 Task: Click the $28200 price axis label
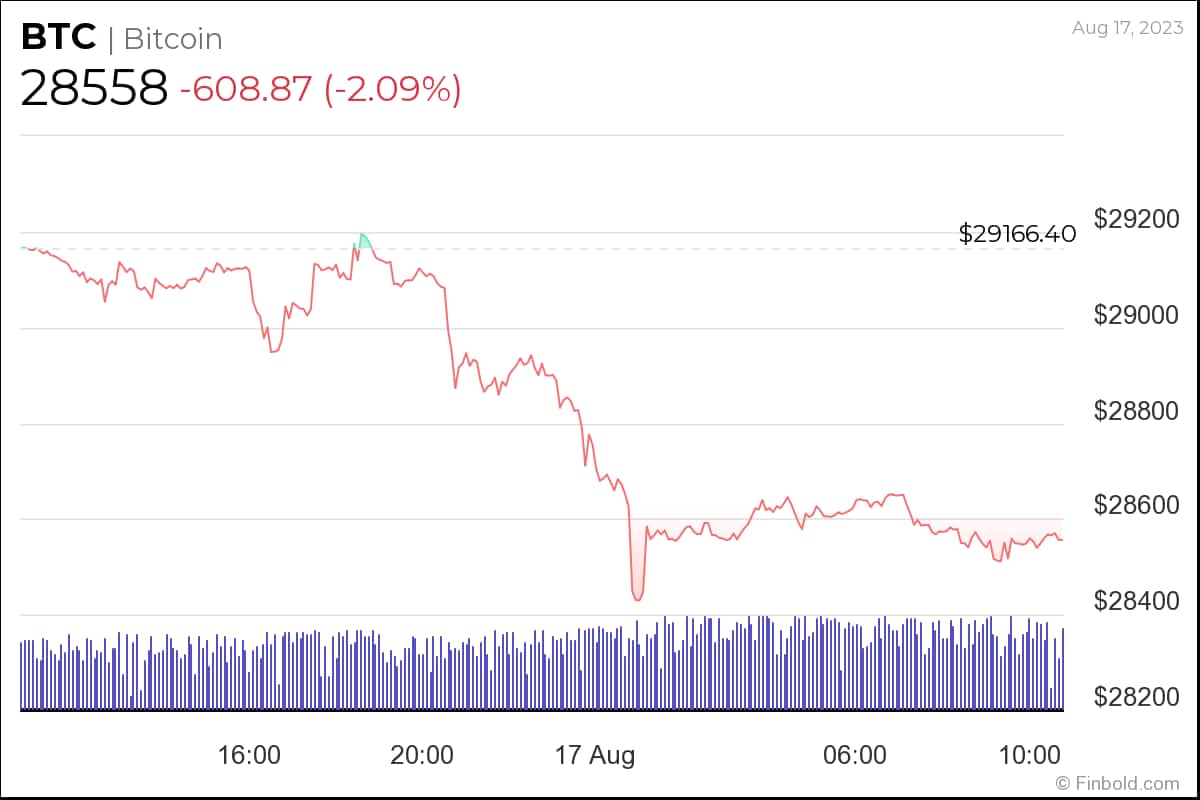1137,697
